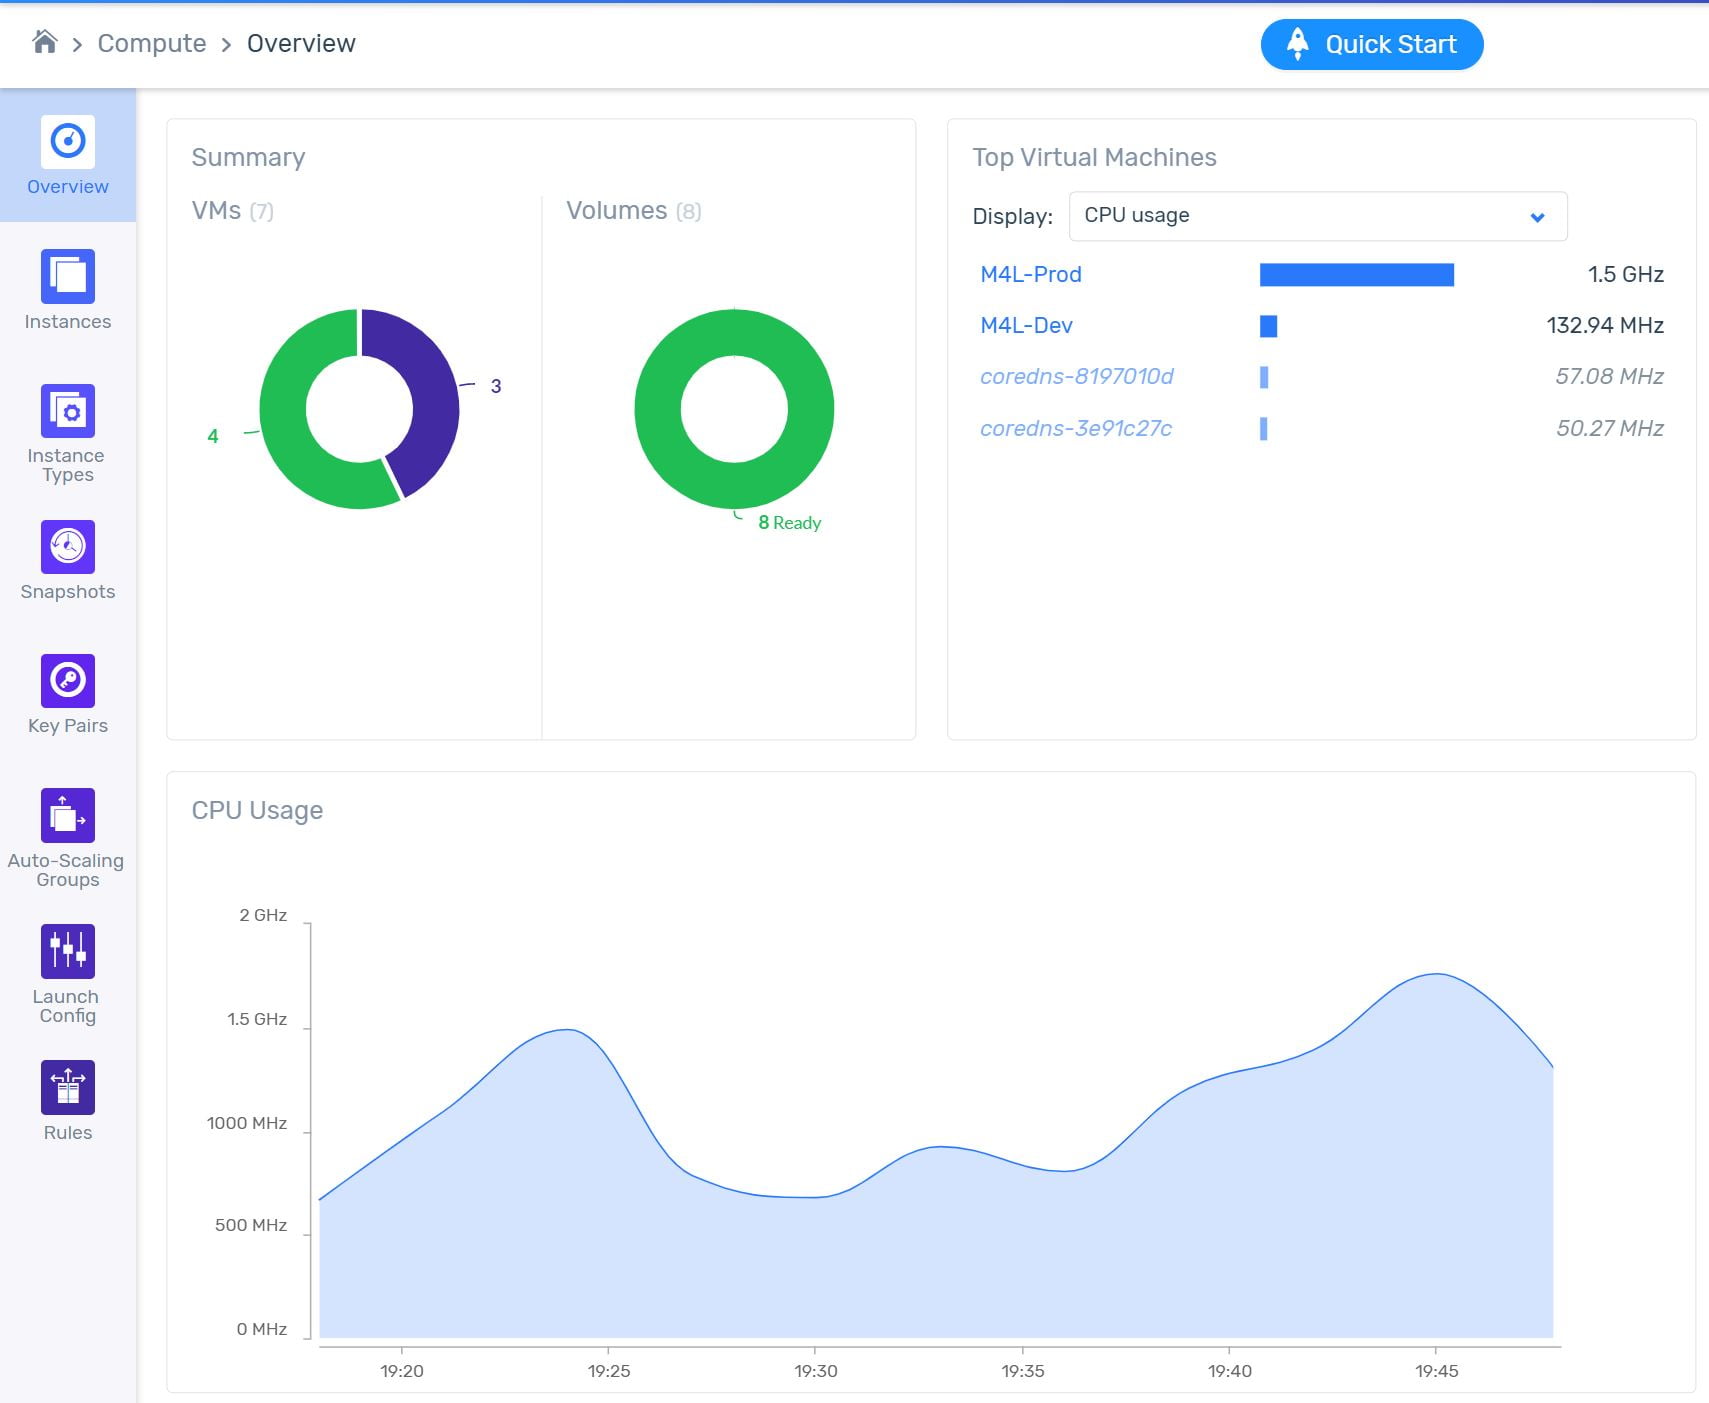1709x1403 pixels.
Task: Open the Overview sidebar icon
Action: [x=67, y=142]
